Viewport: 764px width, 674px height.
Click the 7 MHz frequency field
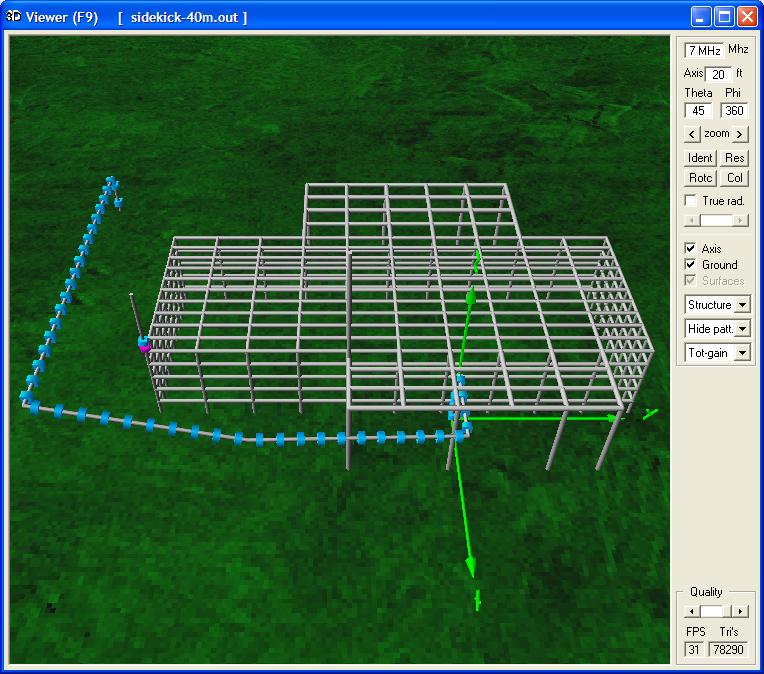704,50
